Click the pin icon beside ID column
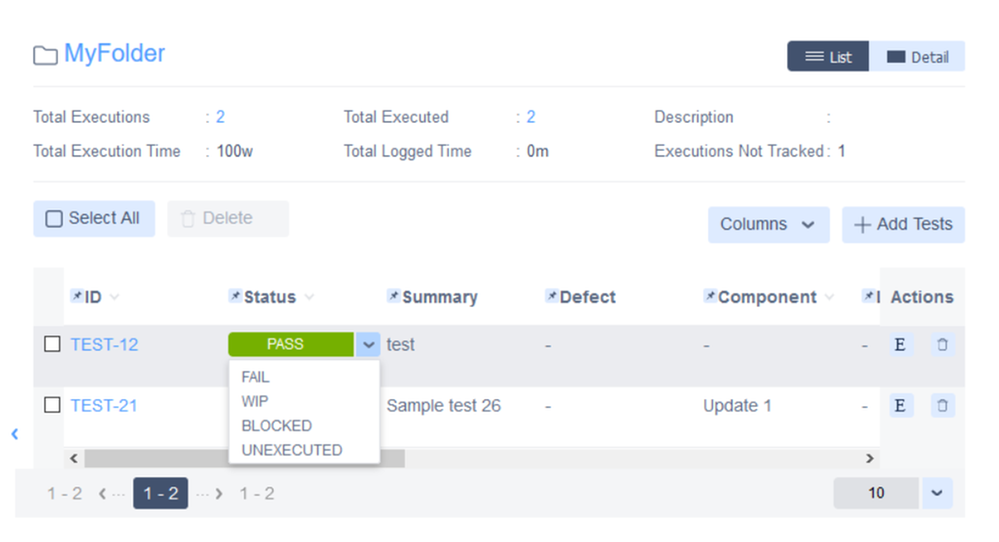Screen dimensions: 999x542 tap(76, 296)
